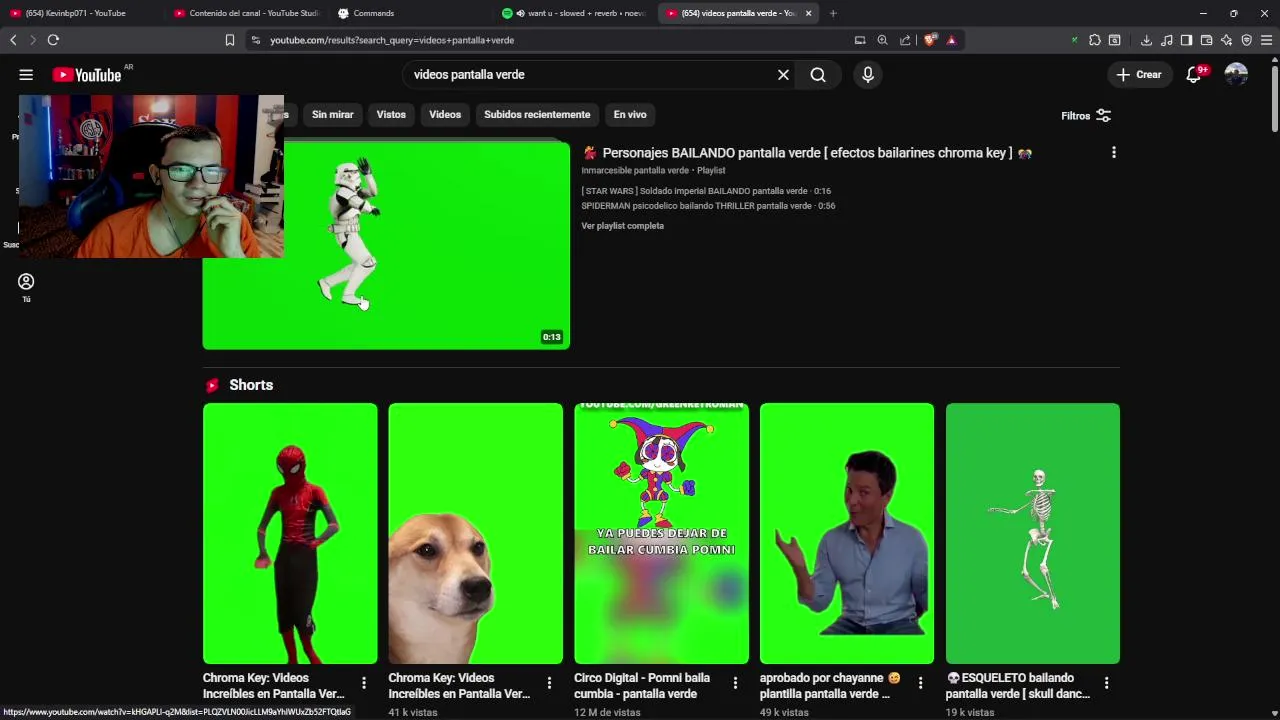Open Personajes BAILANDO pantalla verde playlist title
This screenshot has height=720, width=1280.
click(807, 153)
